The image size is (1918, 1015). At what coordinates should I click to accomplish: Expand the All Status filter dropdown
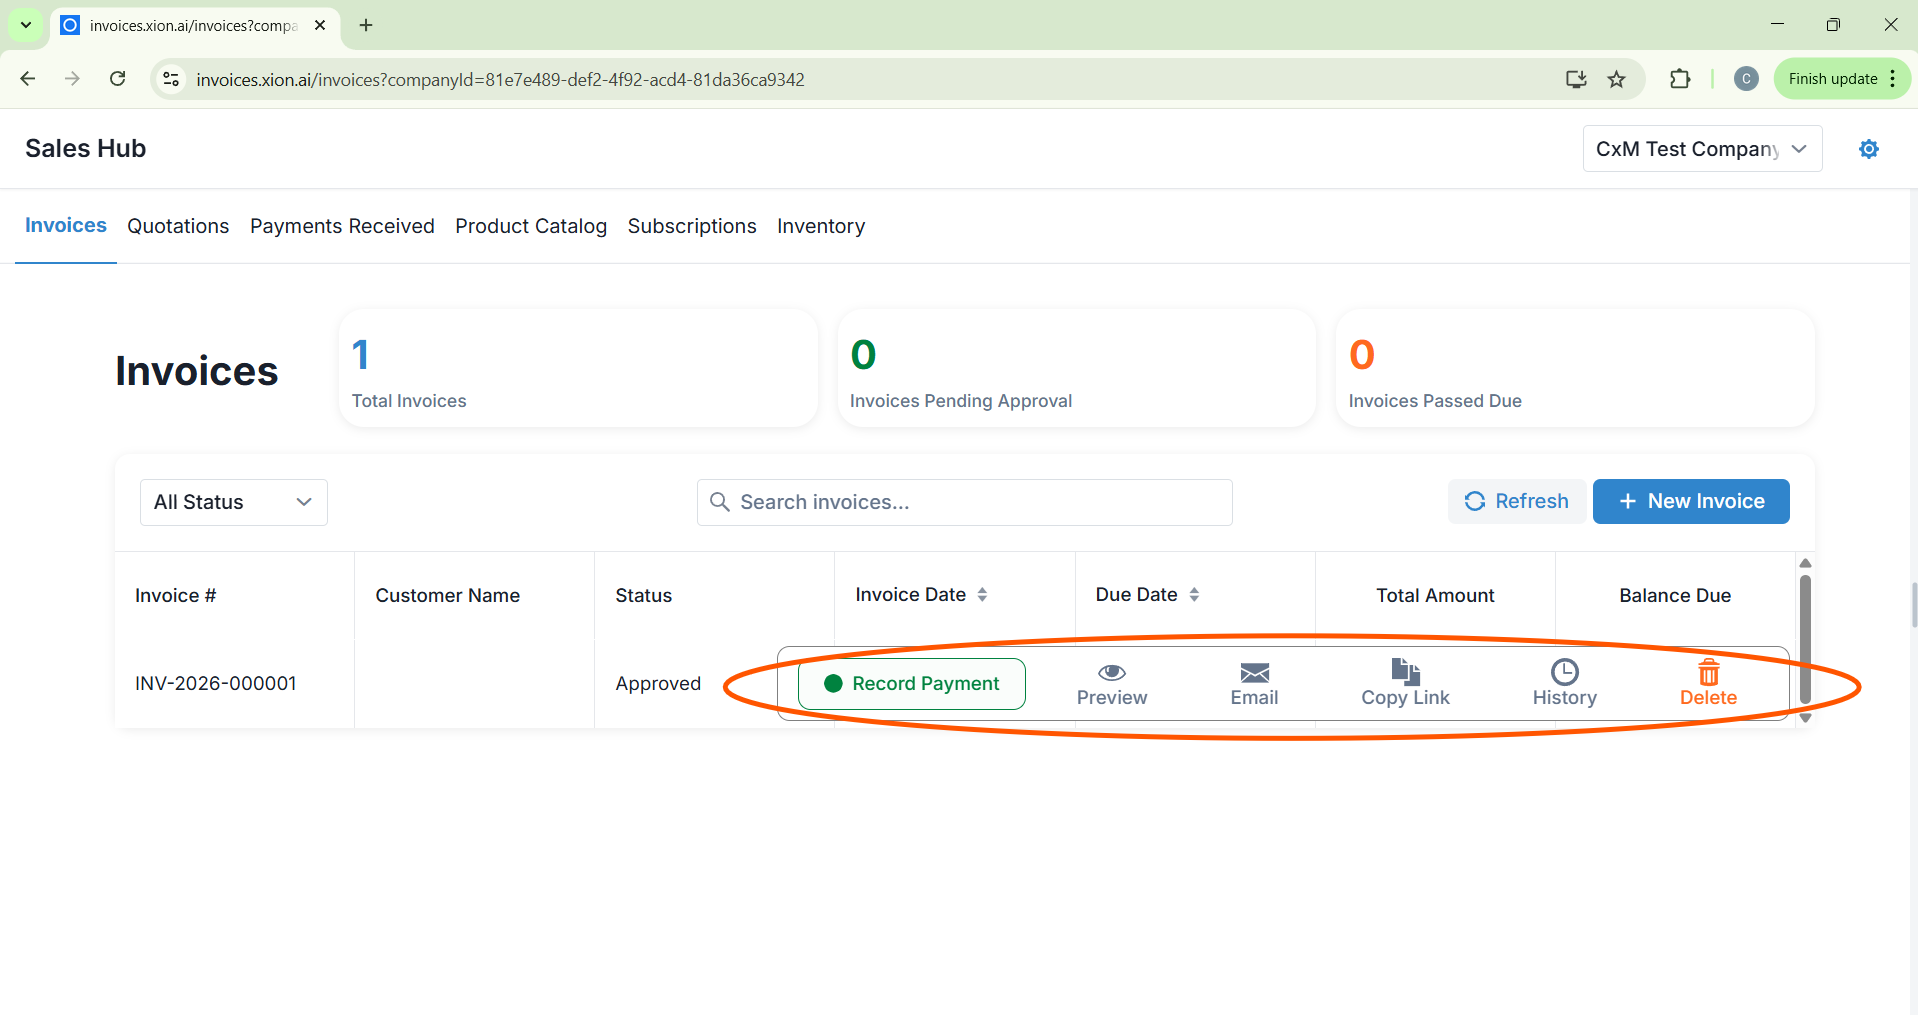[233, 502]
